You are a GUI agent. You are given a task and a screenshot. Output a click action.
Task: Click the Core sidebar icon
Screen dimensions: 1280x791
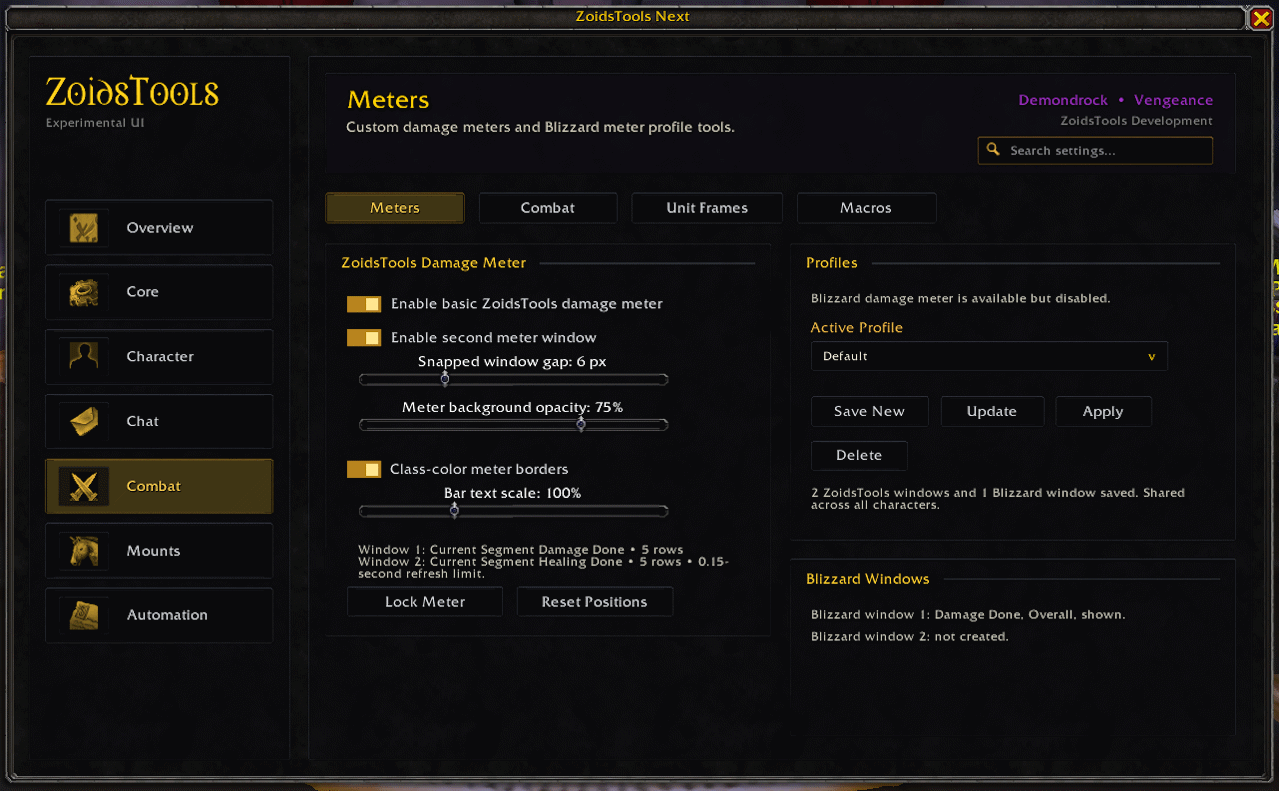(x=83, y=292)
